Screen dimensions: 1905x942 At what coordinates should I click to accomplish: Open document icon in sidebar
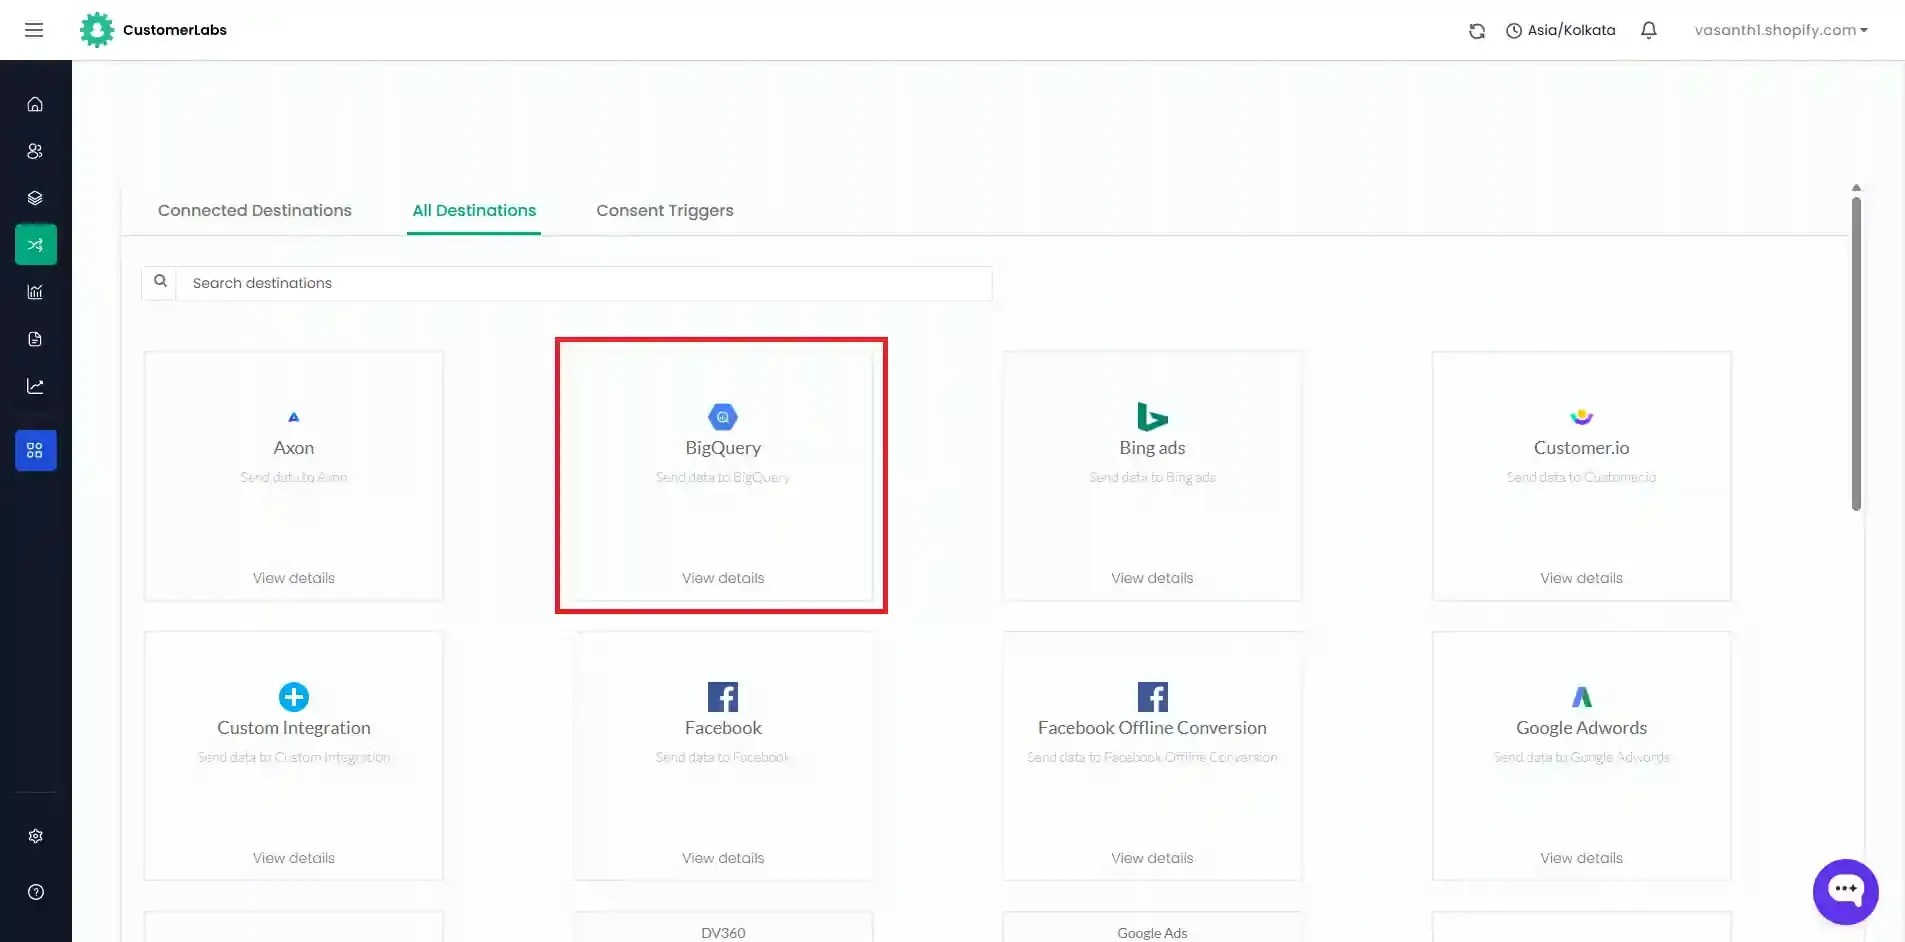tap(35, 339)
